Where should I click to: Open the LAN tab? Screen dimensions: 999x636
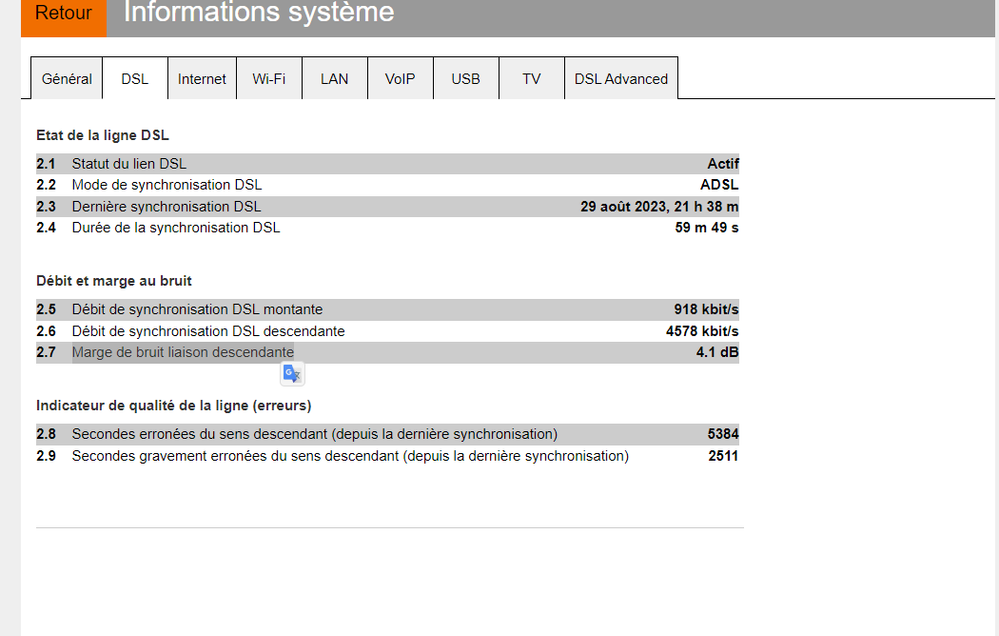click(334, 78)
